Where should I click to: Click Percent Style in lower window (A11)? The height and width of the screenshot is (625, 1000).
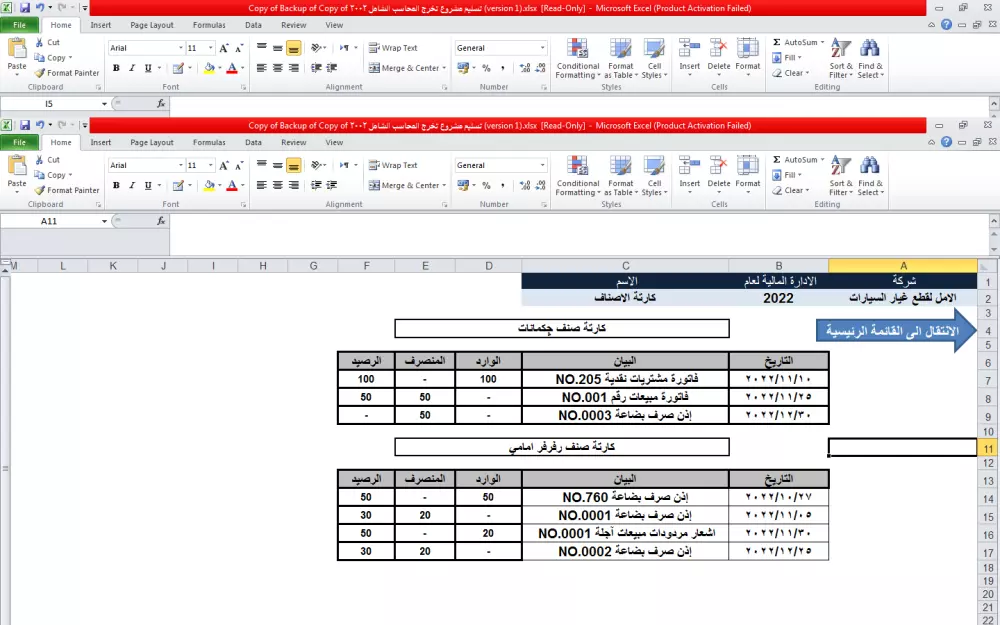[x=487, y=185]
